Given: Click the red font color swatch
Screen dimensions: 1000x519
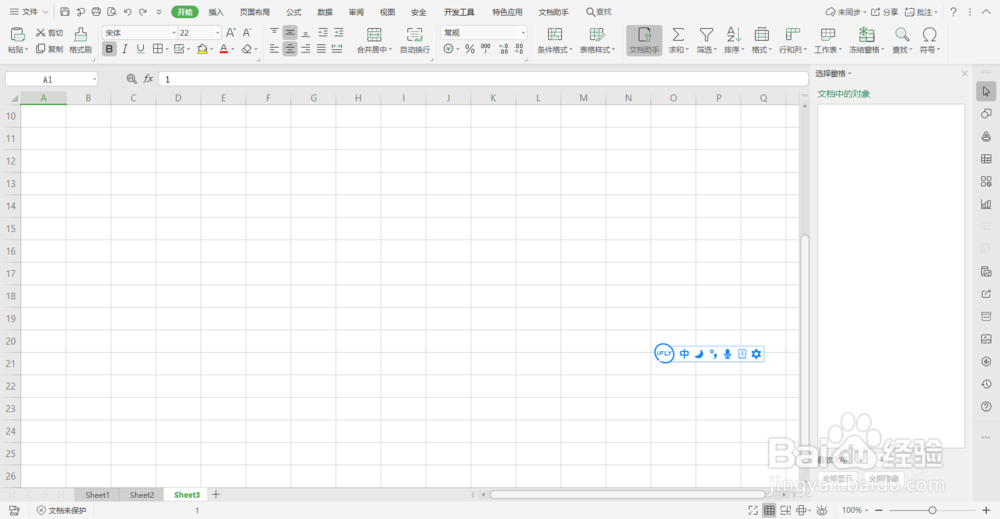Looking at the screenshot, I should 224,49.
